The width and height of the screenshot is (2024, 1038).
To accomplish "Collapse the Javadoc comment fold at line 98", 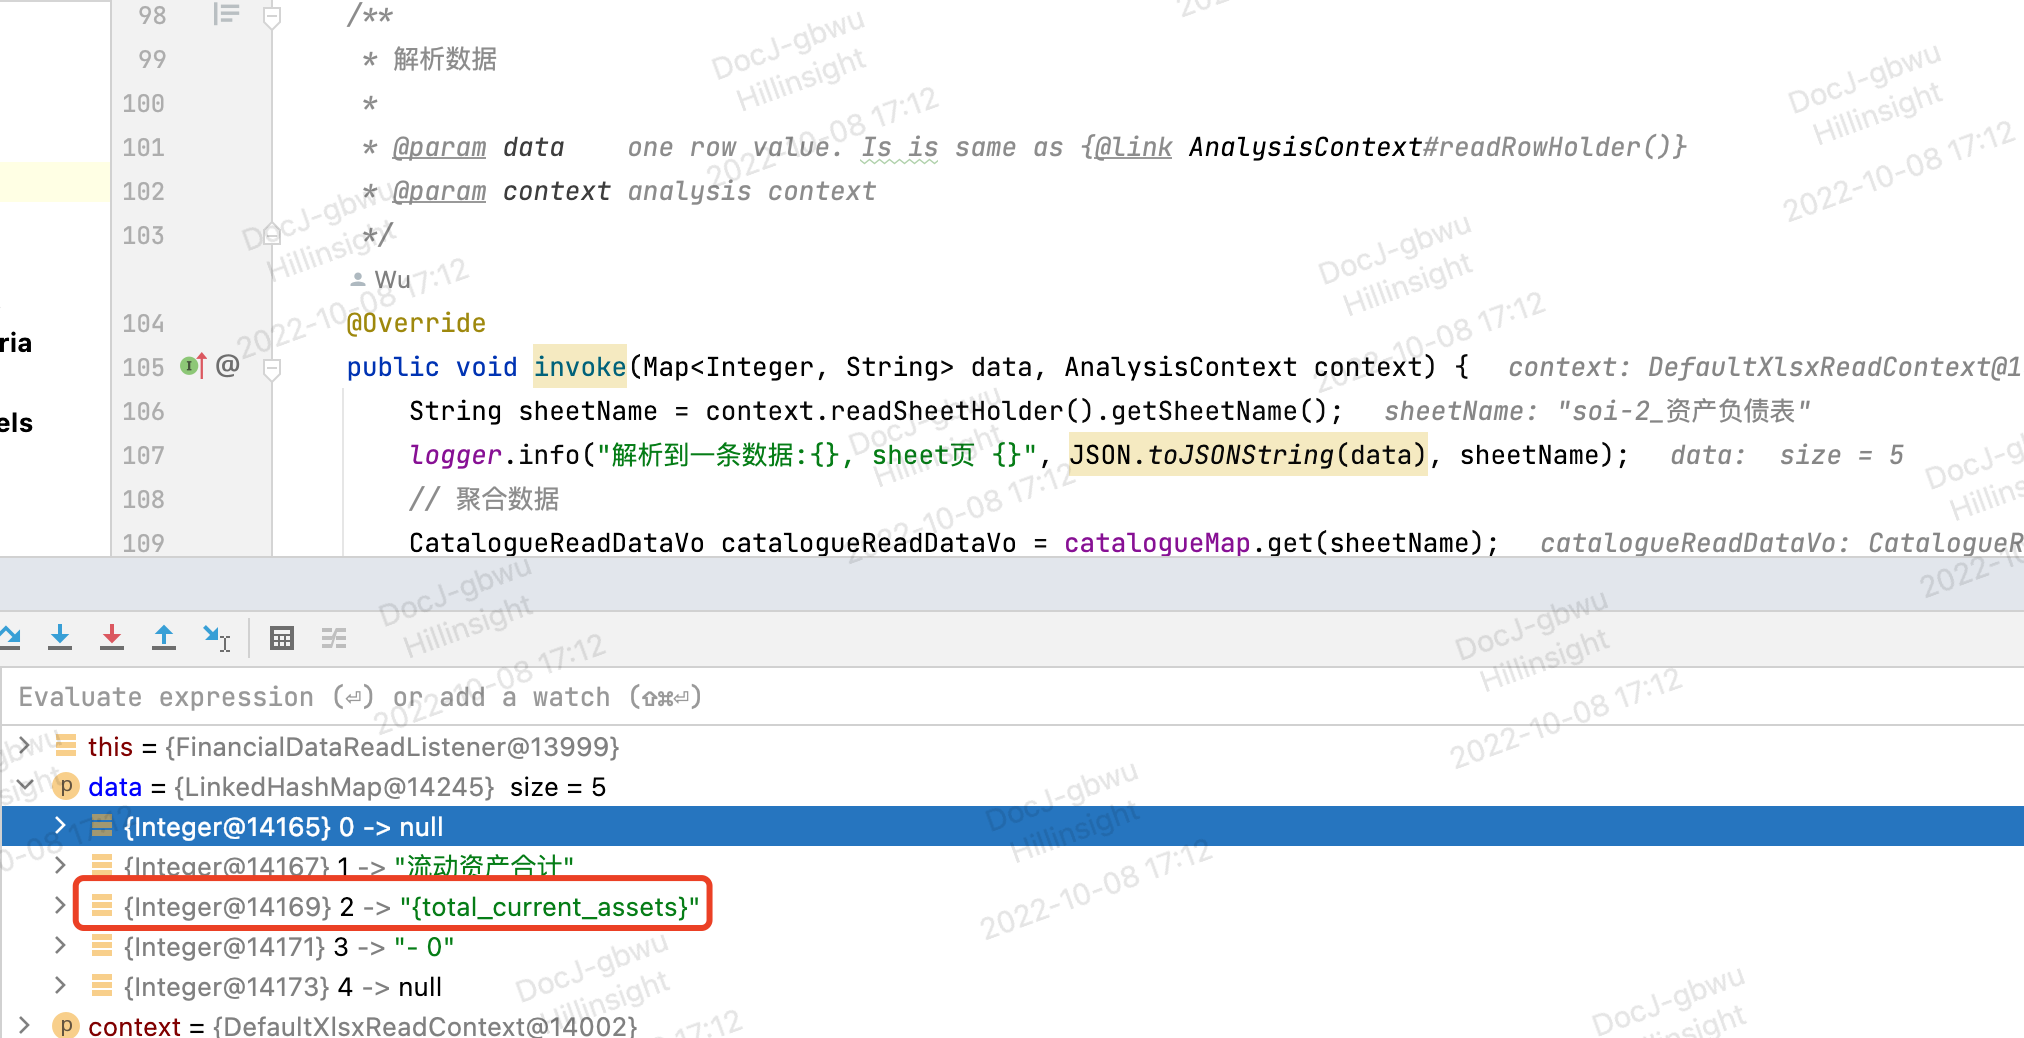I will tap(272, 16).
